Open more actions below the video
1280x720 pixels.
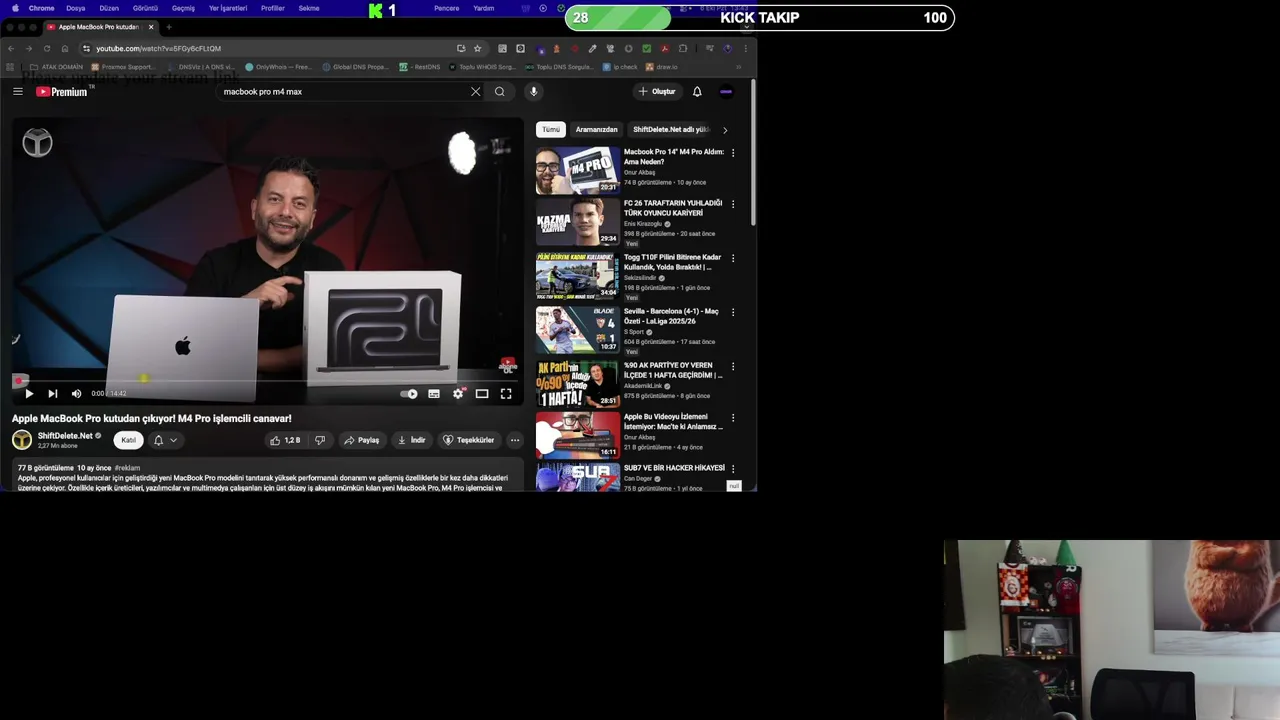coord(515,440)
